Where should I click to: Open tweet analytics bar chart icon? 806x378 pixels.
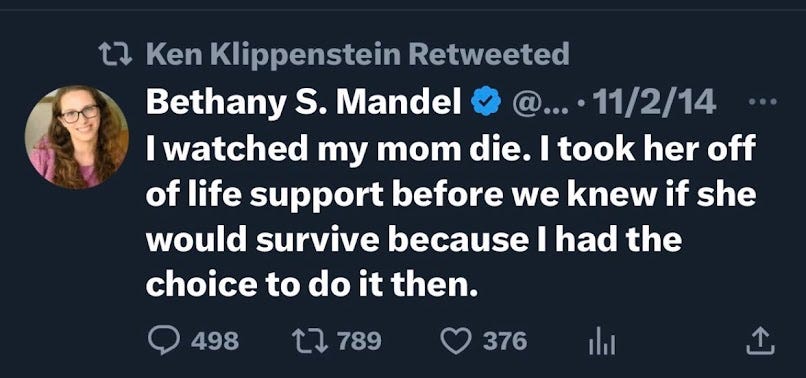[x=602, y=342]
